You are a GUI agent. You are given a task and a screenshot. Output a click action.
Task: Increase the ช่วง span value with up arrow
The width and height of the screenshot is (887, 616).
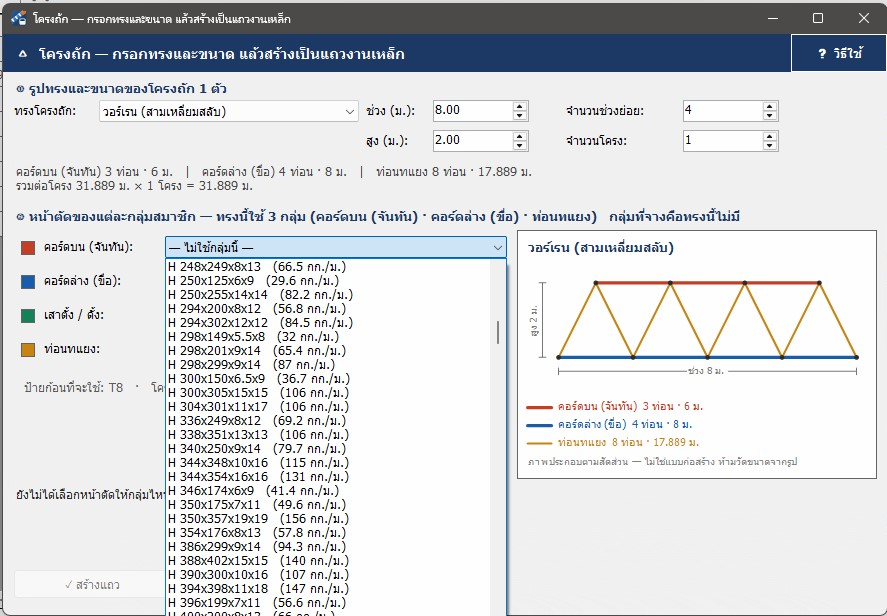pyautogui.click(x=520, y=106)
